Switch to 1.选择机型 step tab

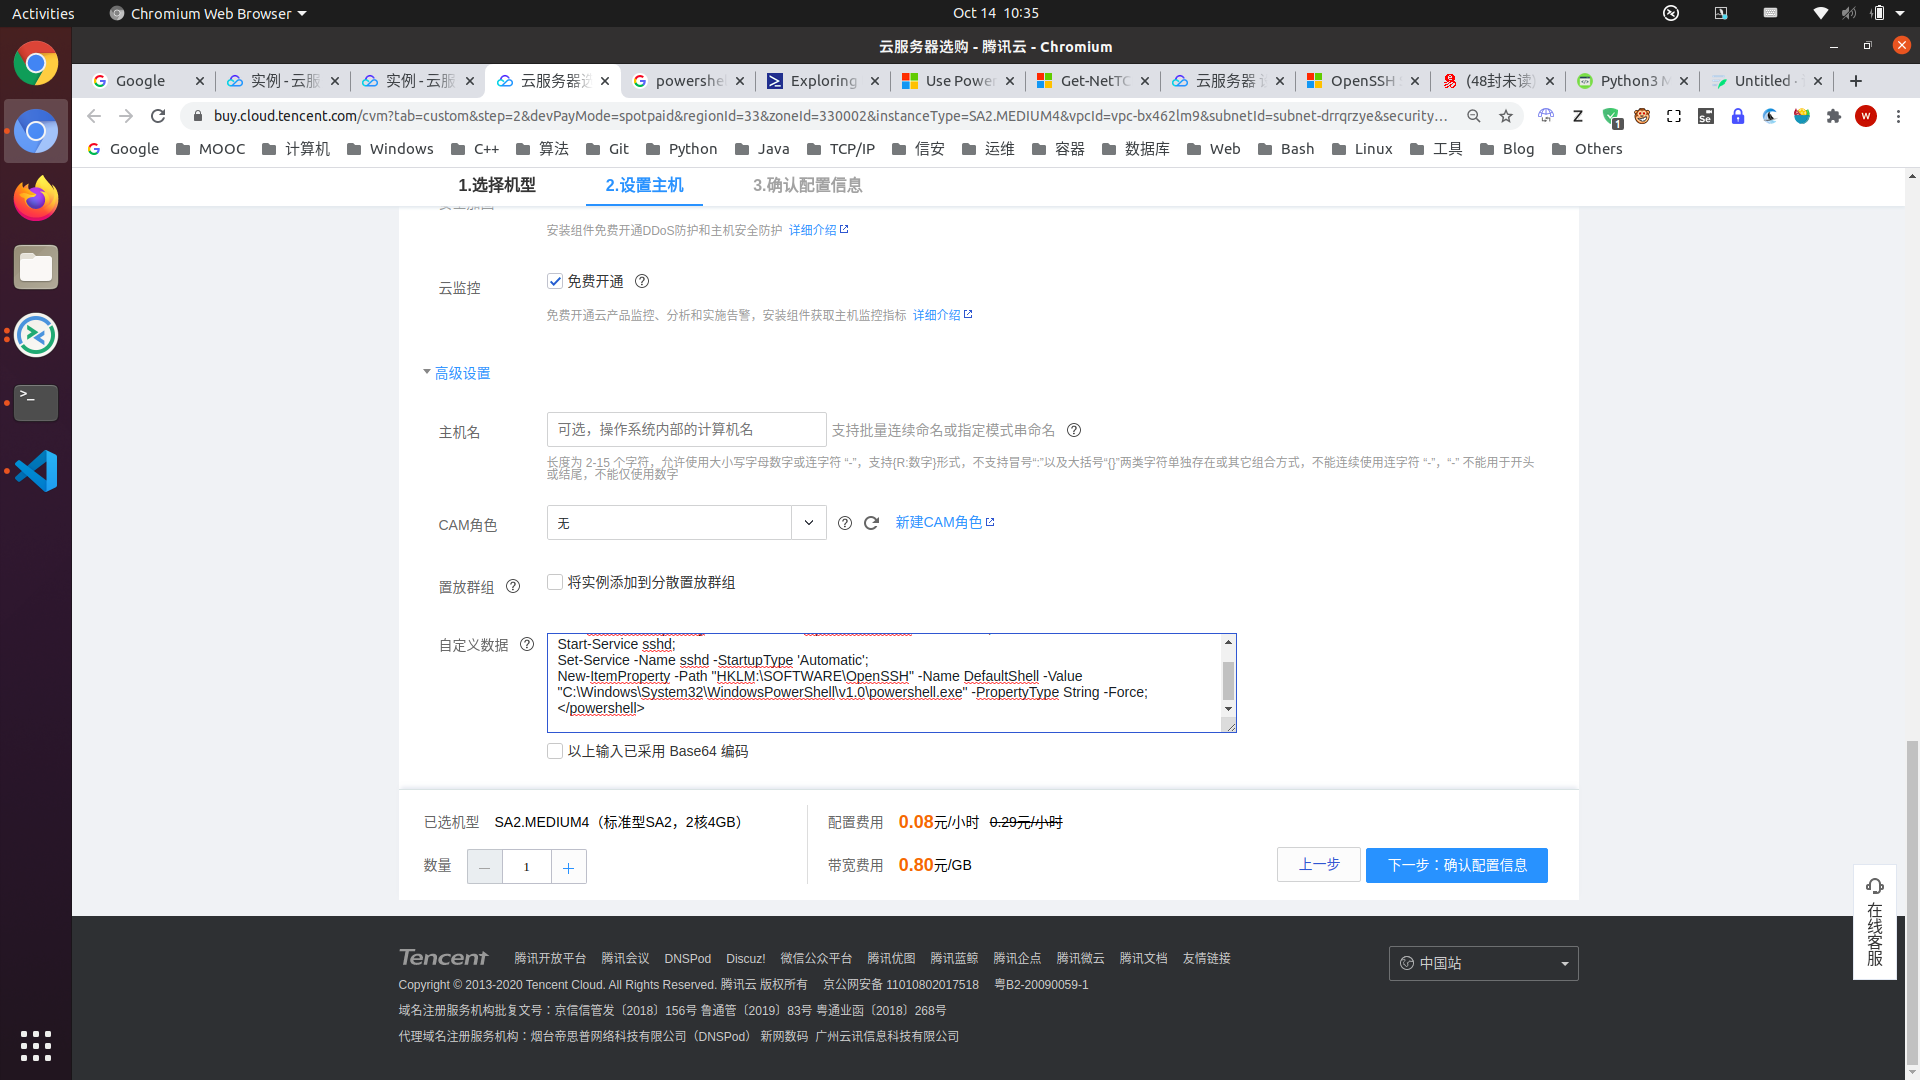(497, 185)
